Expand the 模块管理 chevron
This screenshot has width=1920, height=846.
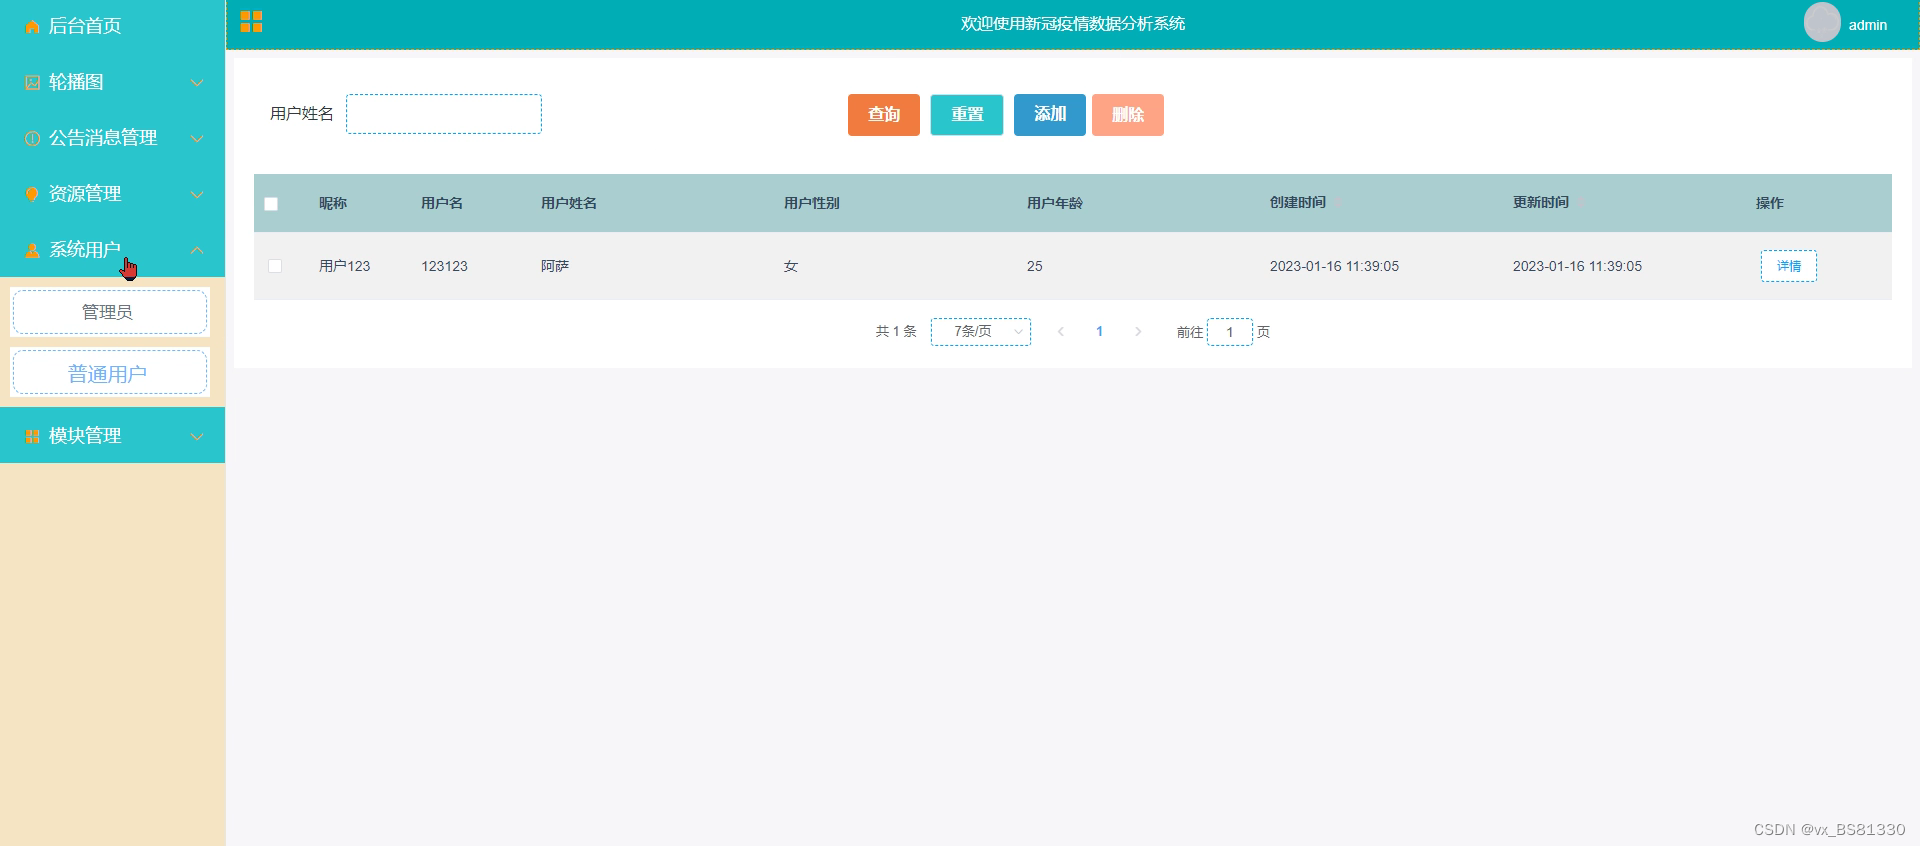[x=197, y=436]
